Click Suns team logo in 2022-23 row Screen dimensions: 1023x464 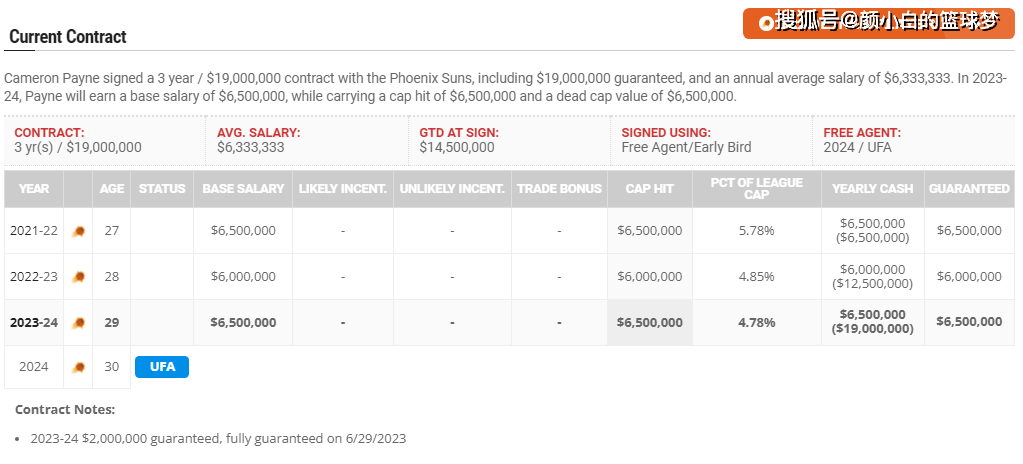click(x=78, y=277)
